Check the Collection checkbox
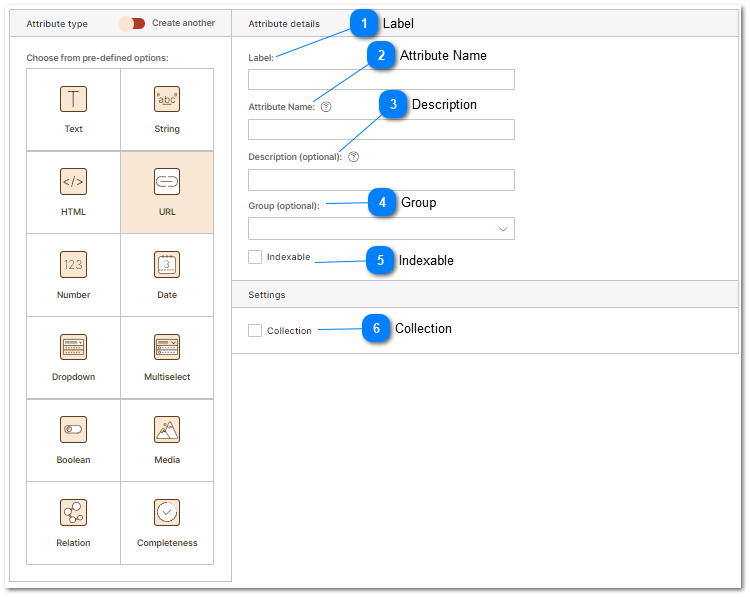 tap(255, 330)
